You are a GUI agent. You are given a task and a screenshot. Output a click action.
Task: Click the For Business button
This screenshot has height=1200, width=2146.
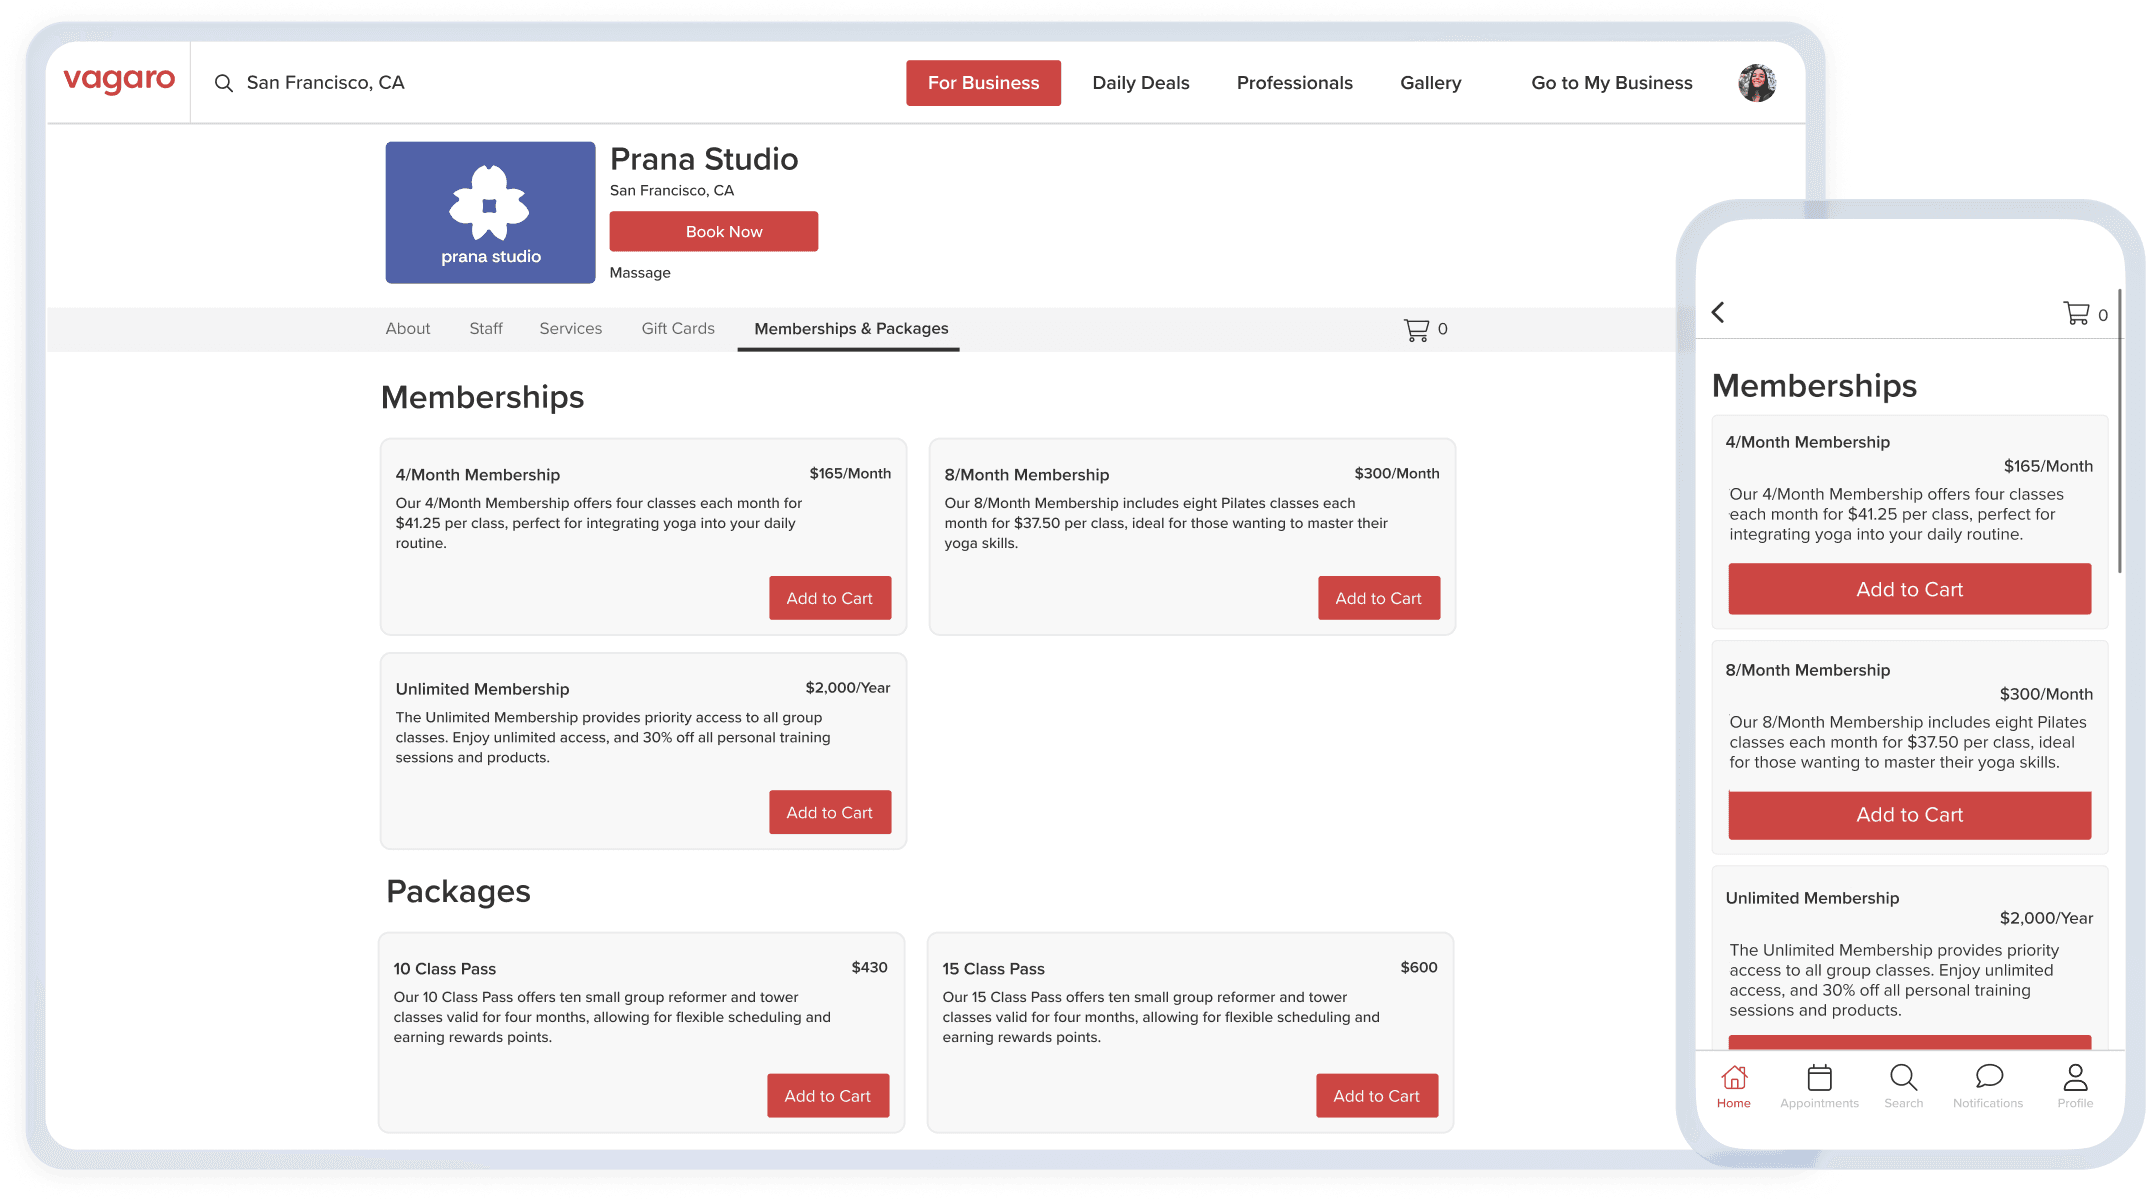point(983,83)
